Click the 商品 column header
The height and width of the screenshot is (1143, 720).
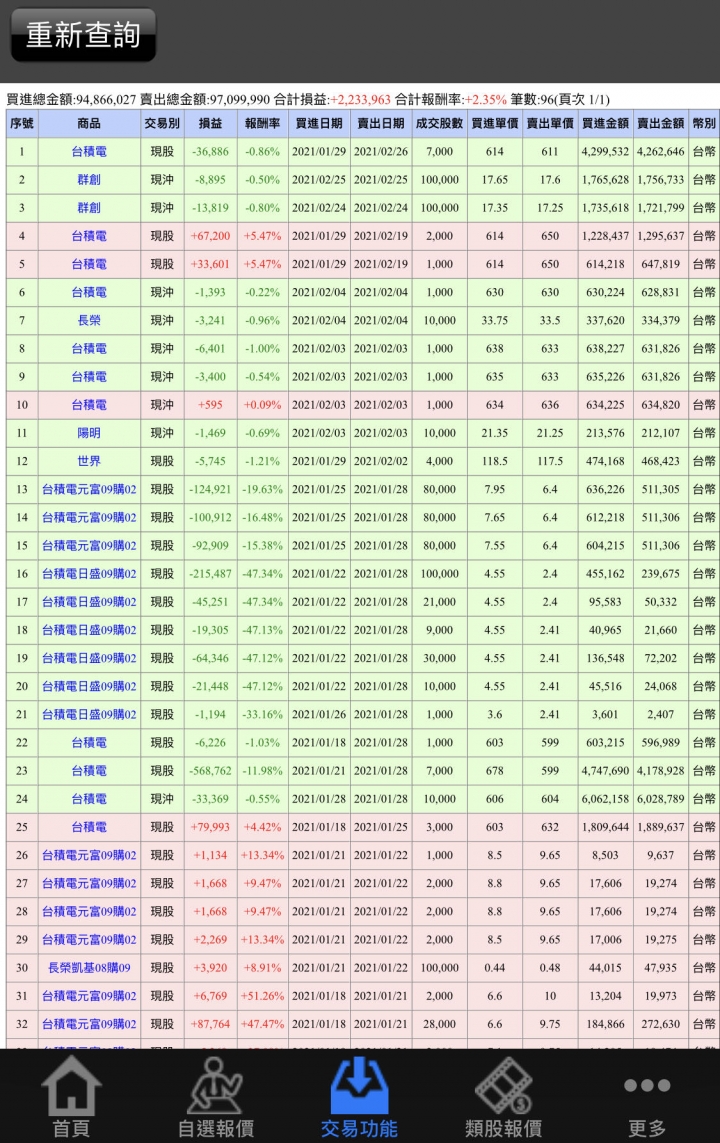point(89,123)
